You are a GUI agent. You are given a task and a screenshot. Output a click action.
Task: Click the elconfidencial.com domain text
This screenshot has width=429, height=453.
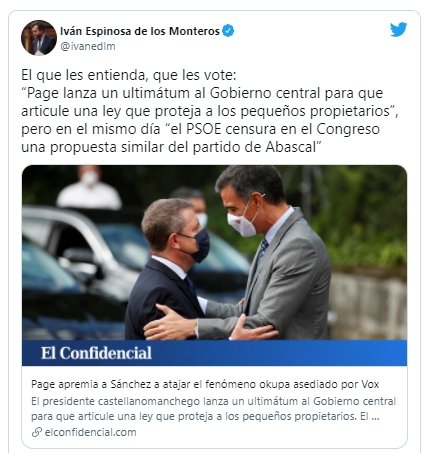coord(90,432)
